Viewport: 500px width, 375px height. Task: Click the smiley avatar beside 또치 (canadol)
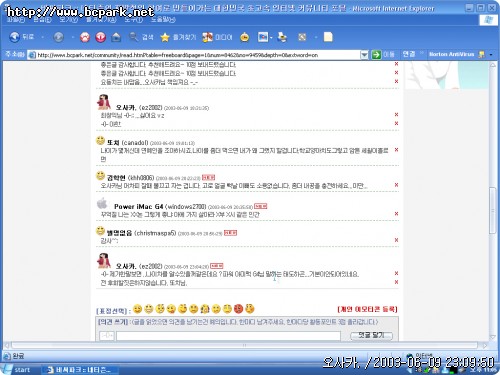pos(100,140)
